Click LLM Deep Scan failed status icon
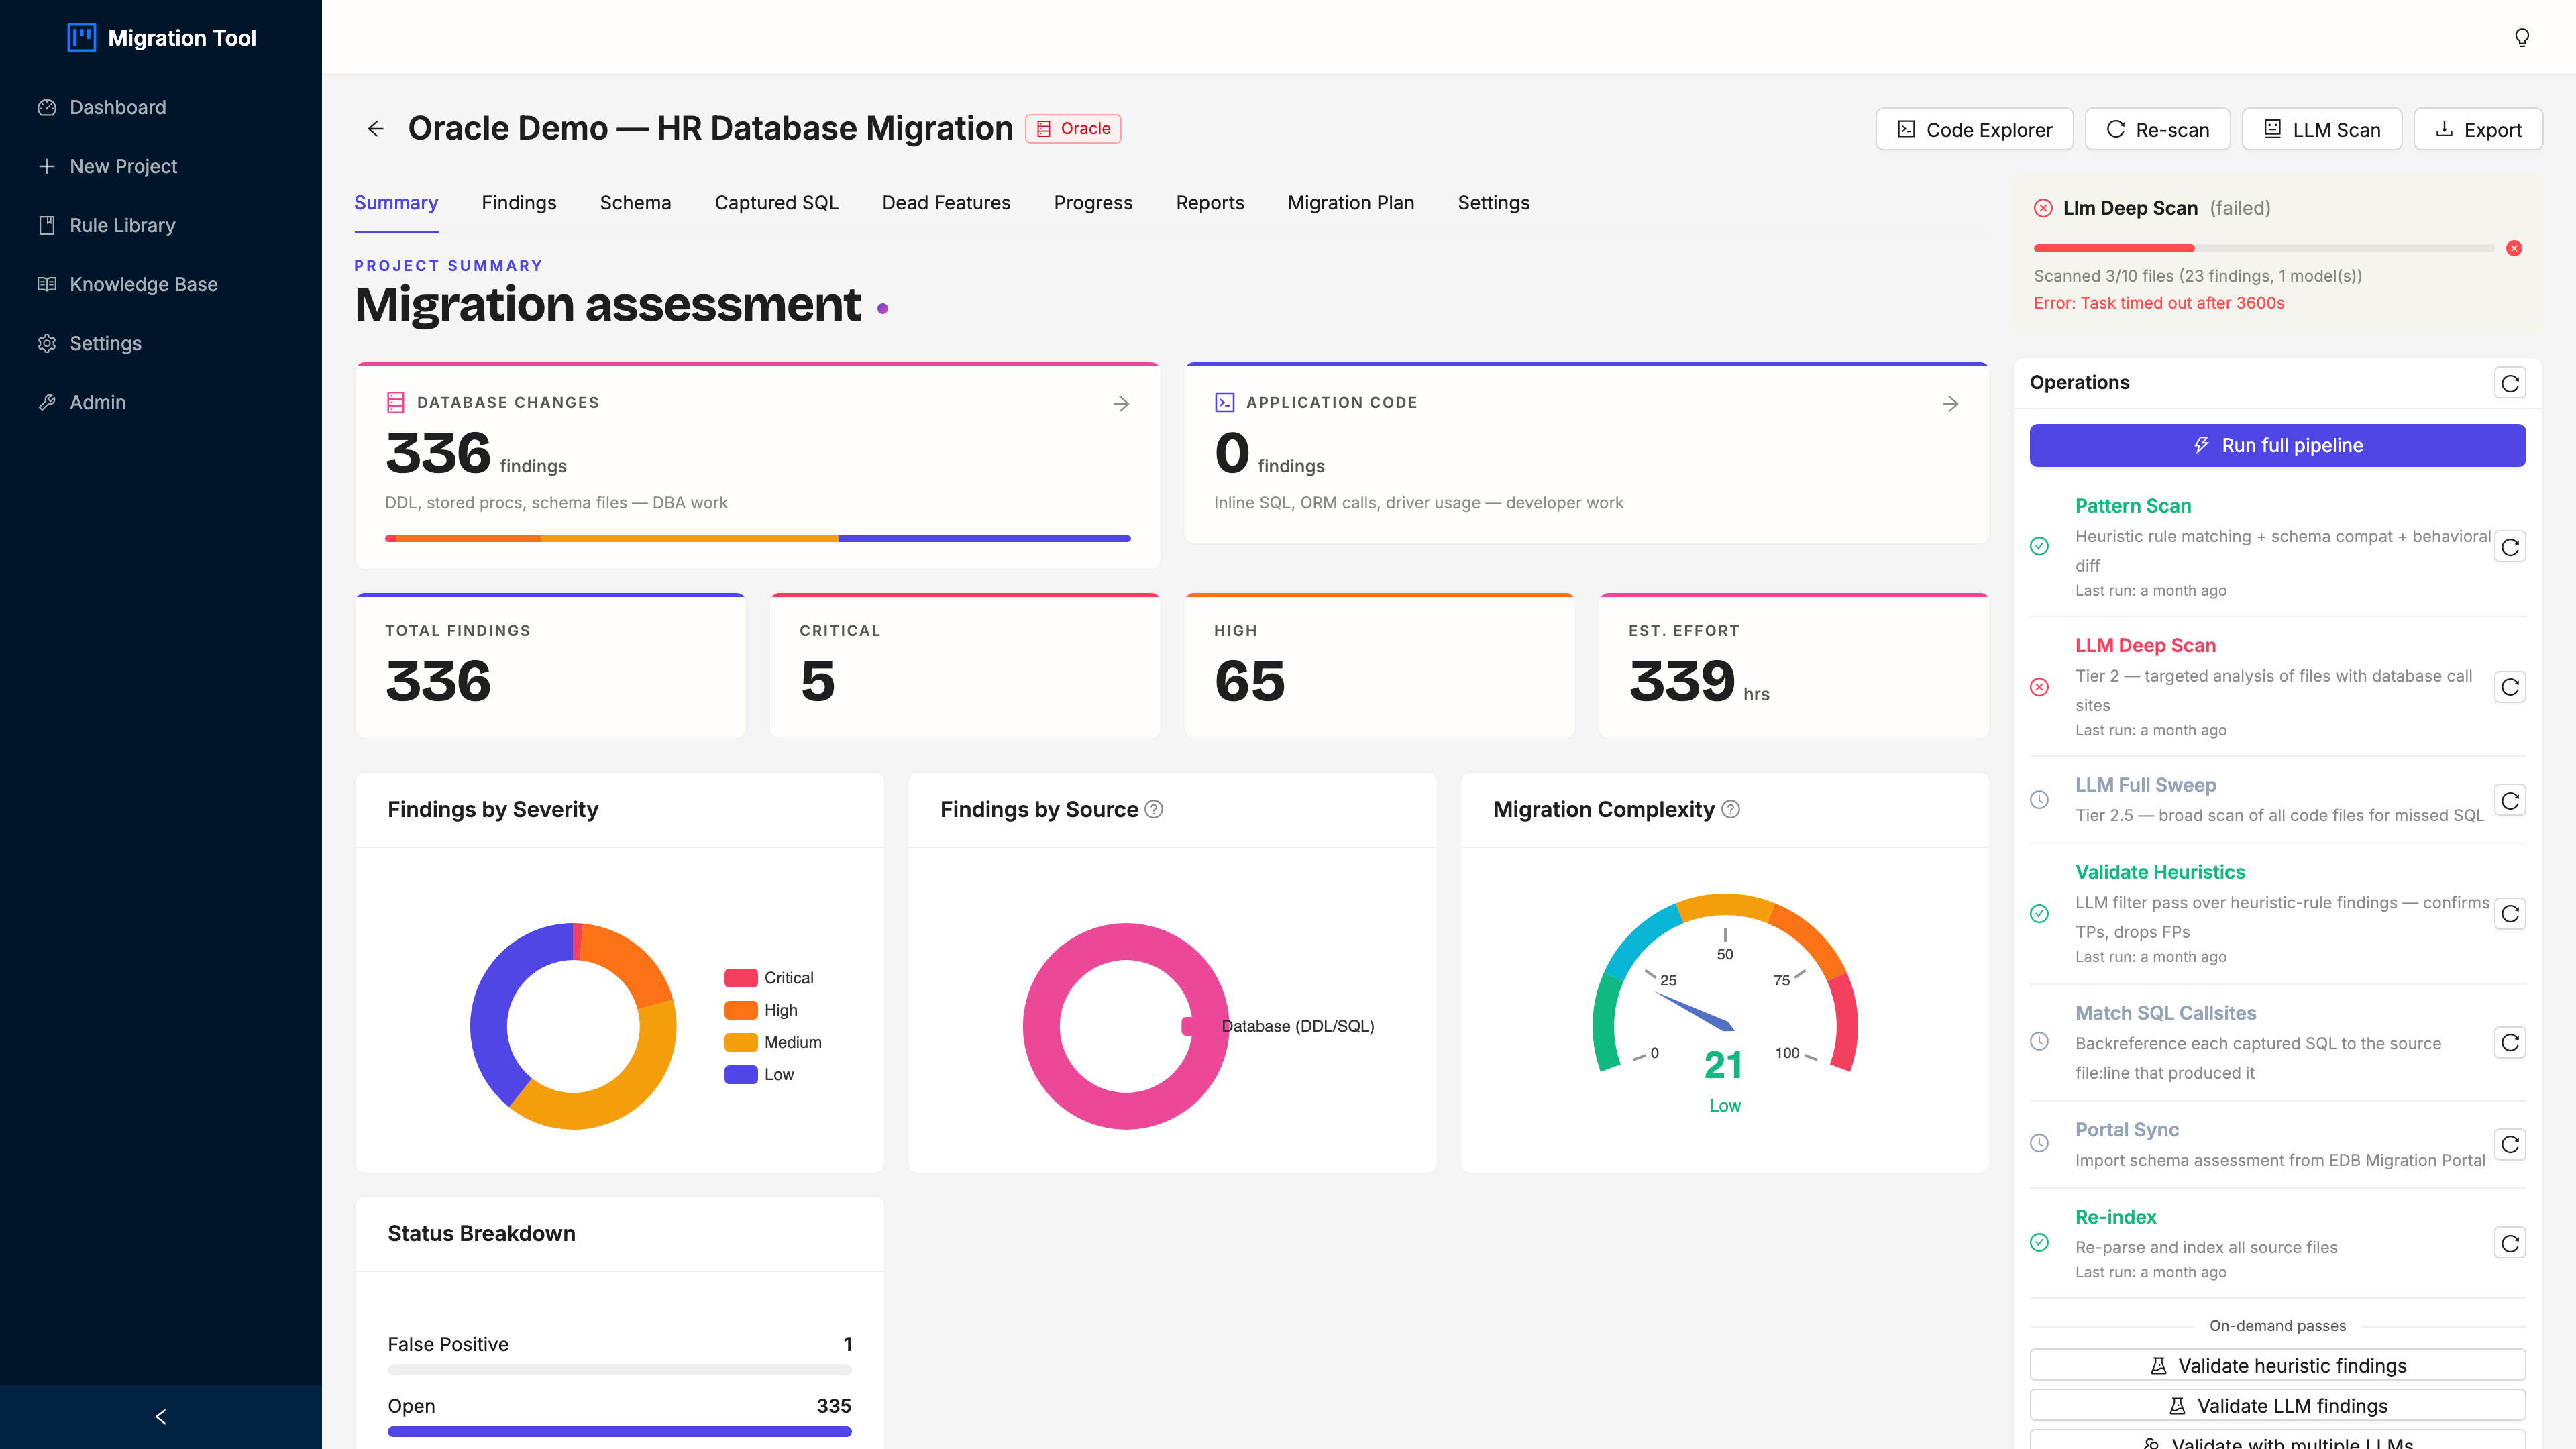 [2039, 687]
